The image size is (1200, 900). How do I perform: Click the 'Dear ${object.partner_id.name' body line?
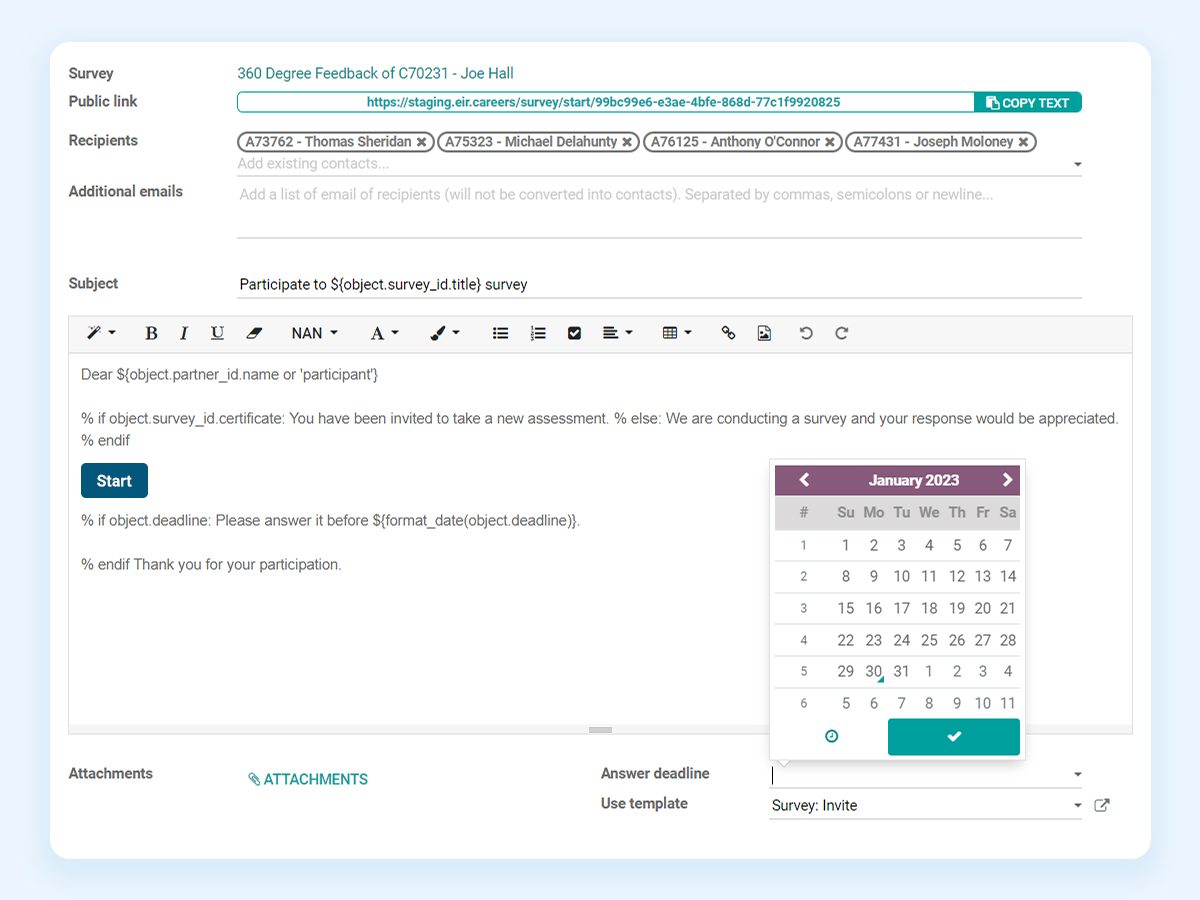(230, 375)
